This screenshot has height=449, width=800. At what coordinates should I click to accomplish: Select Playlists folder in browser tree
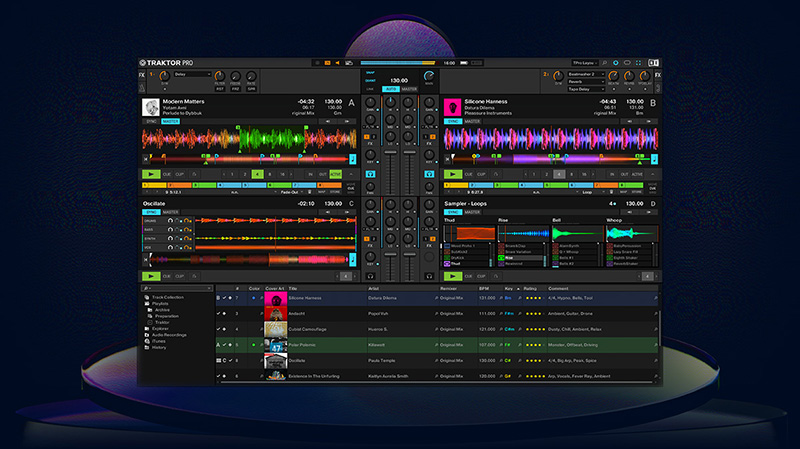(160, 304)
